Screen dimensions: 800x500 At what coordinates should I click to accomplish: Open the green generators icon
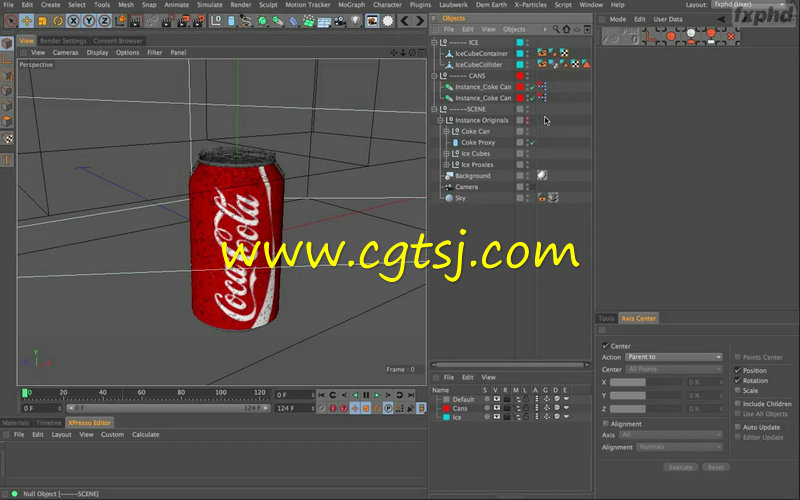[262, 21]
